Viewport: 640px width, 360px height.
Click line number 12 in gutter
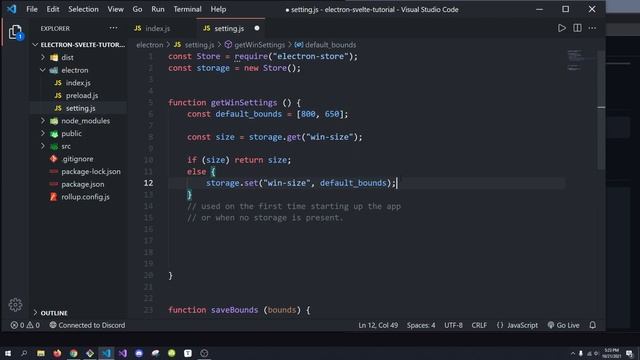[x=148, y=183]
